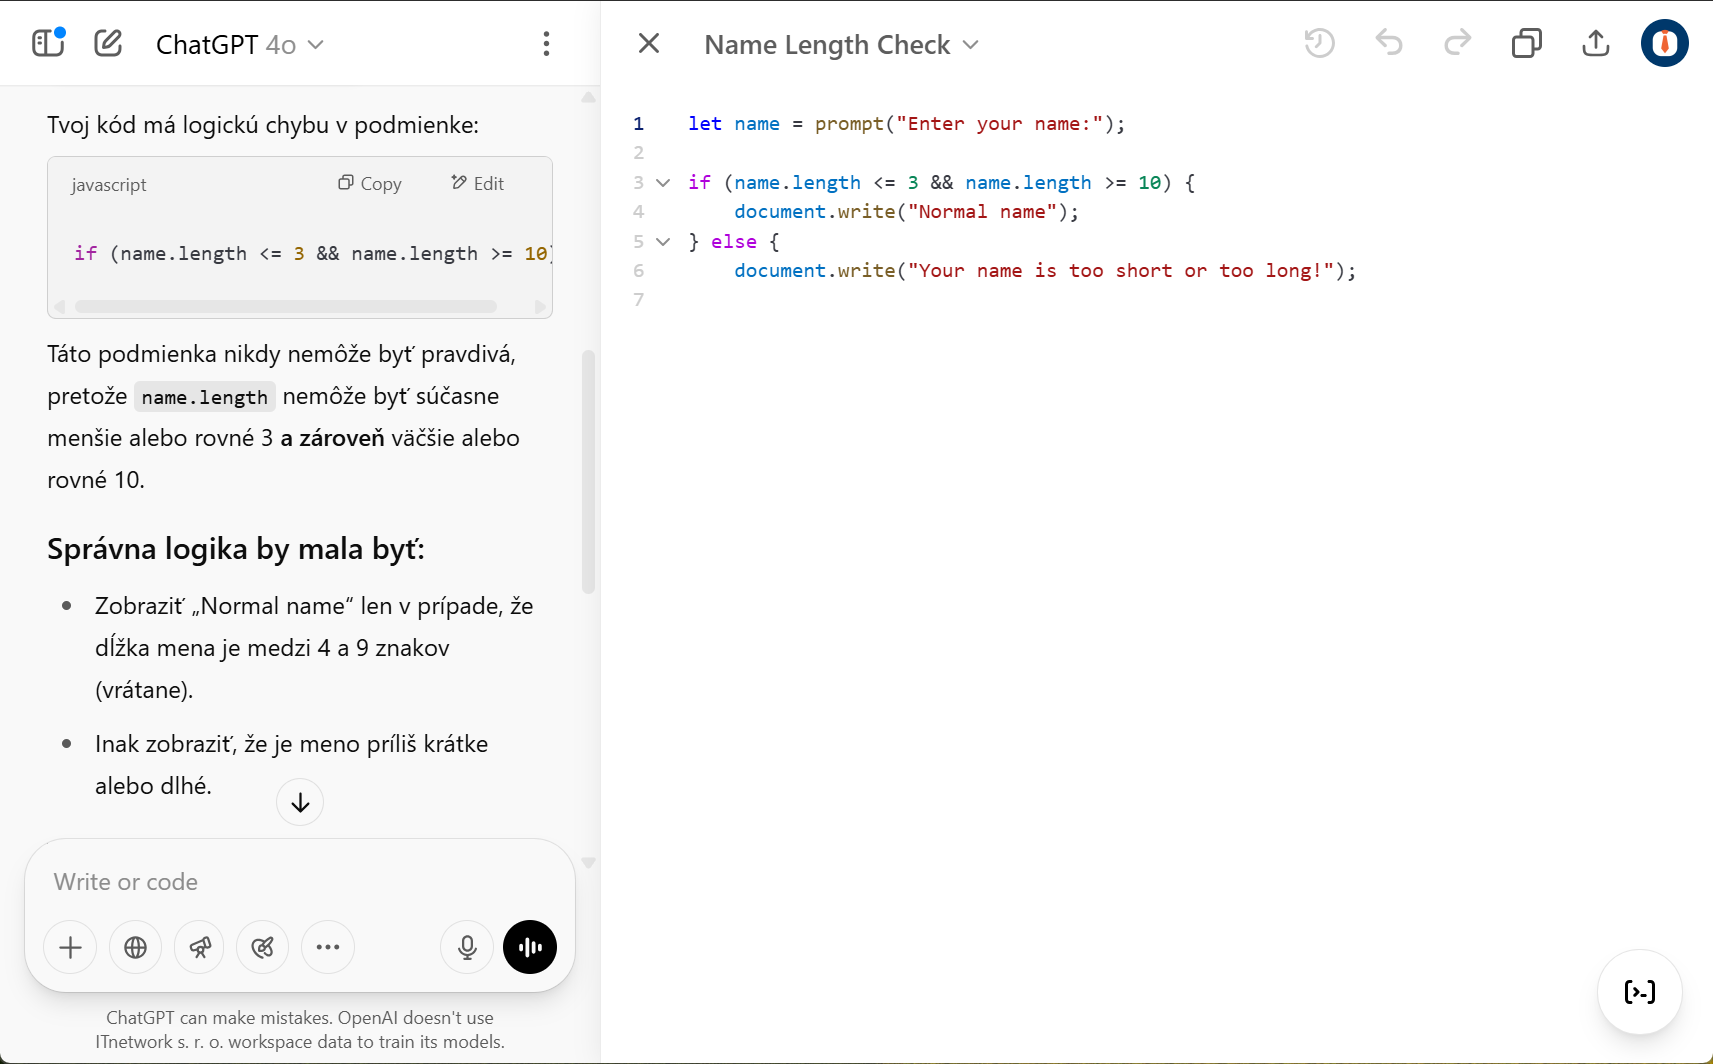Image resolution: width=1713 pixels, height=1064 pixels.
Task: Copy the canvas content using the copy icon
Action: point(1527,43)
